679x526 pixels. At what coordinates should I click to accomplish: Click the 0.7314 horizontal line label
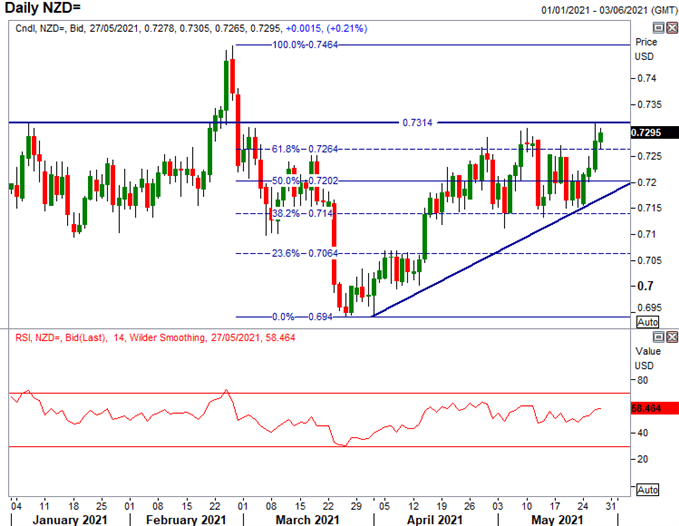click(417, 123)
